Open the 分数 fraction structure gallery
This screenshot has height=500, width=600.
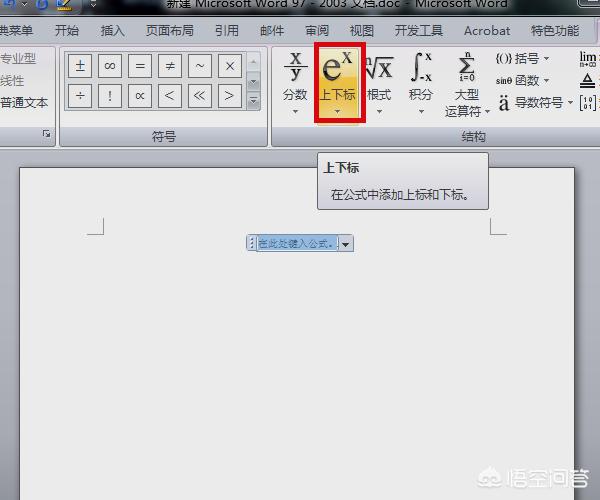295,83
